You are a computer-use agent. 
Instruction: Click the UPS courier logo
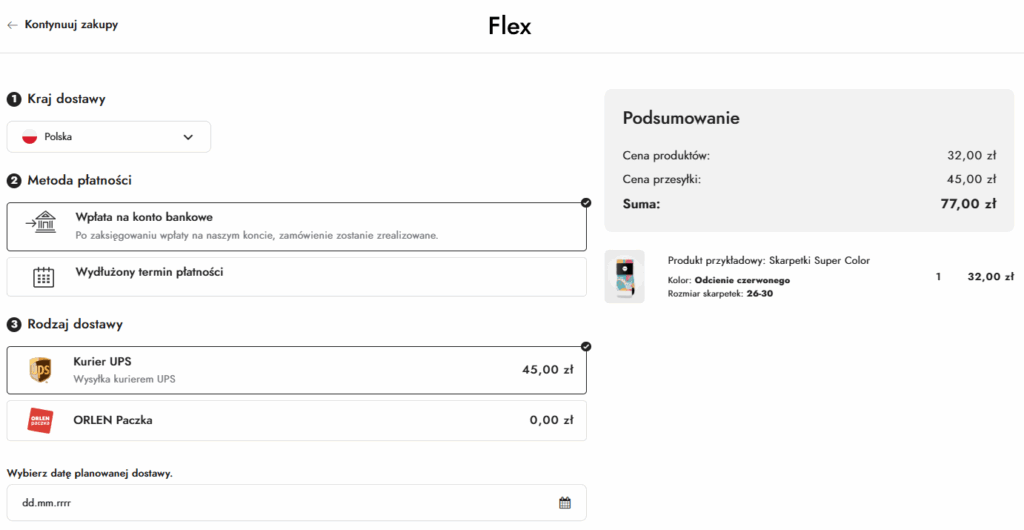[x=41, y=370]
